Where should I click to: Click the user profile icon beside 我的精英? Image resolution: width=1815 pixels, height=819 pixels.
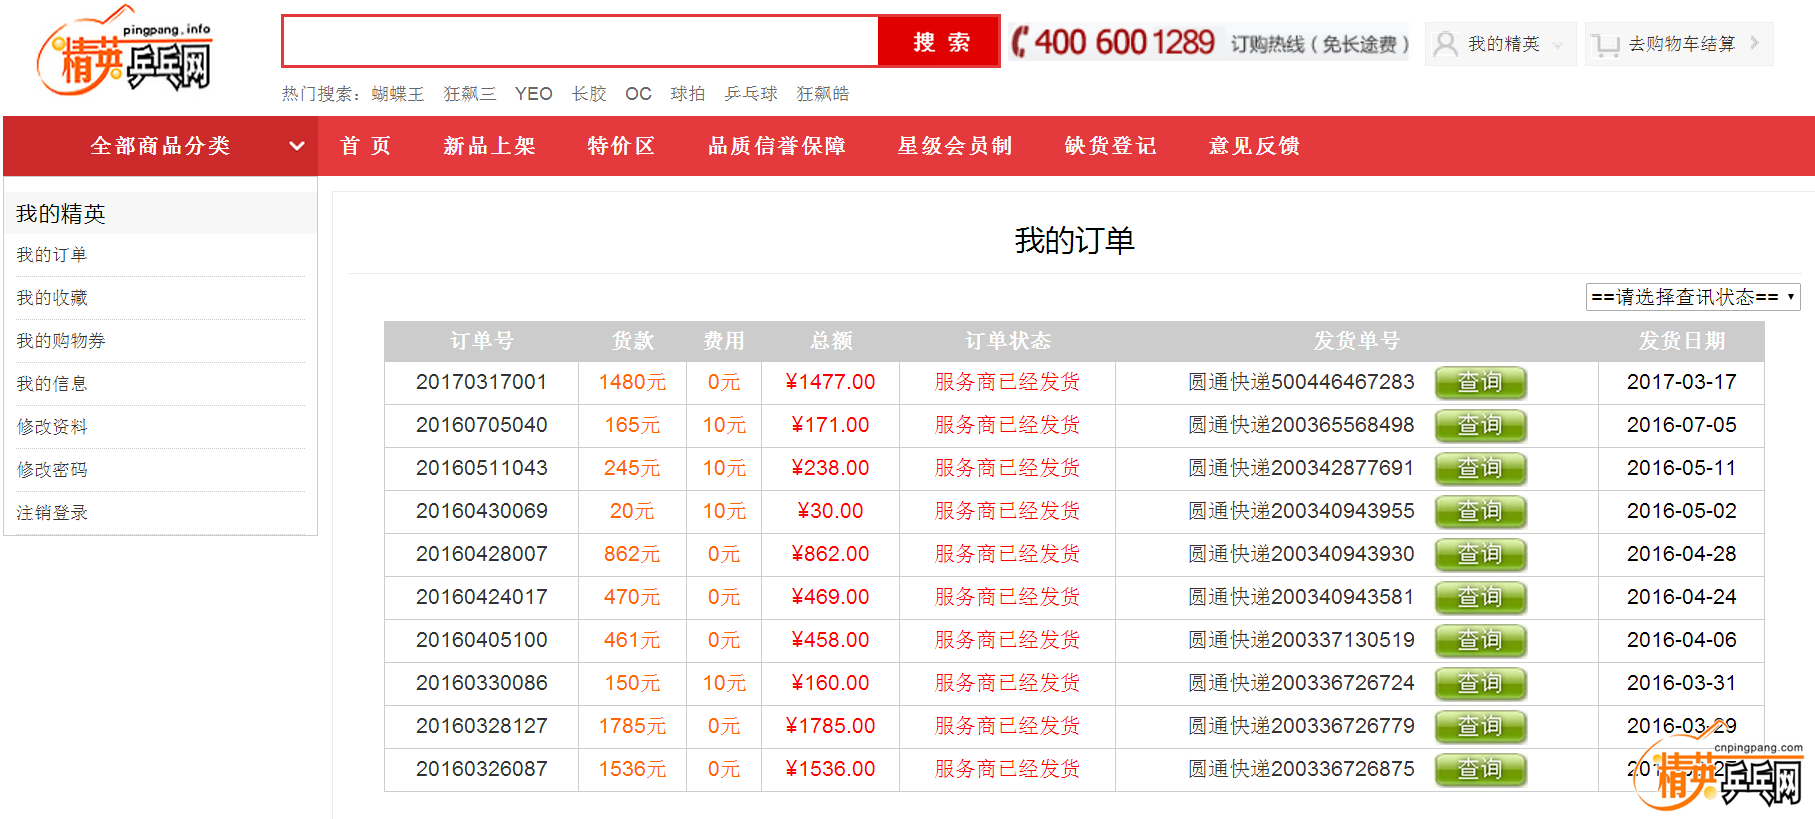pyautogui.click(x=1445, y=44)
